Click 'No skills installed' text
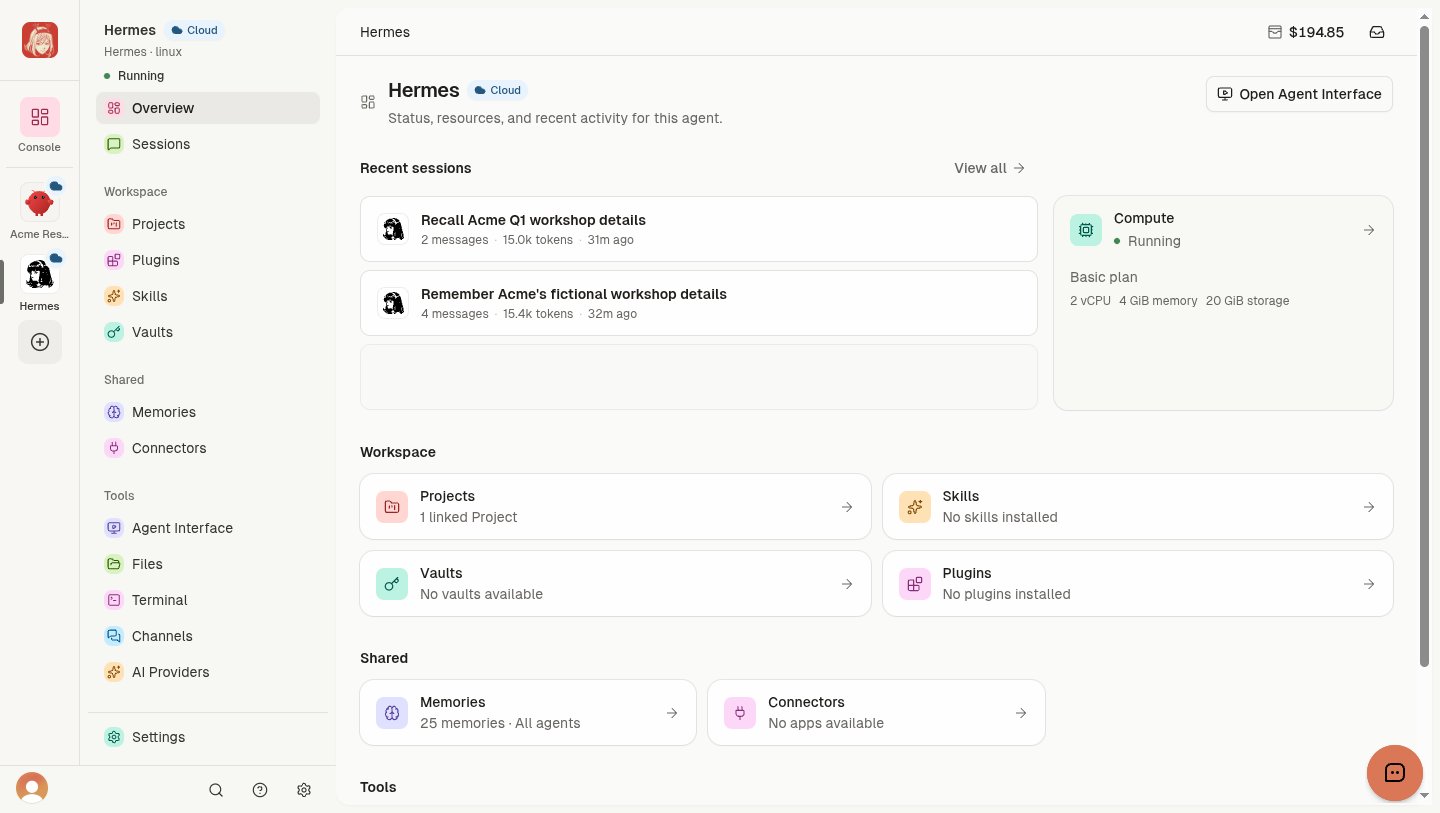The height and width of the screenshot is (813, 1440). 1000,517
